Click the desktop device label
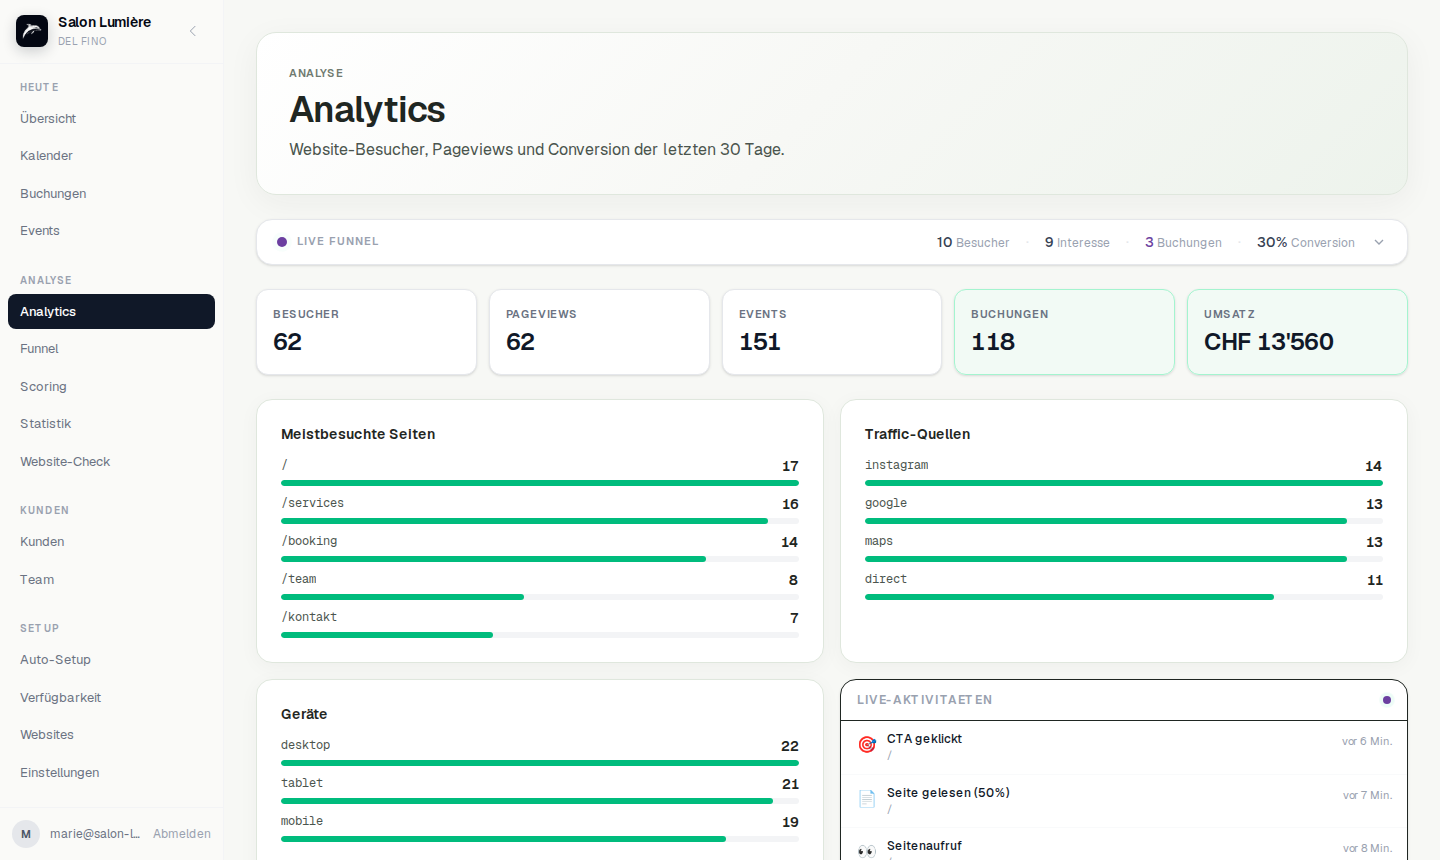 305,745
